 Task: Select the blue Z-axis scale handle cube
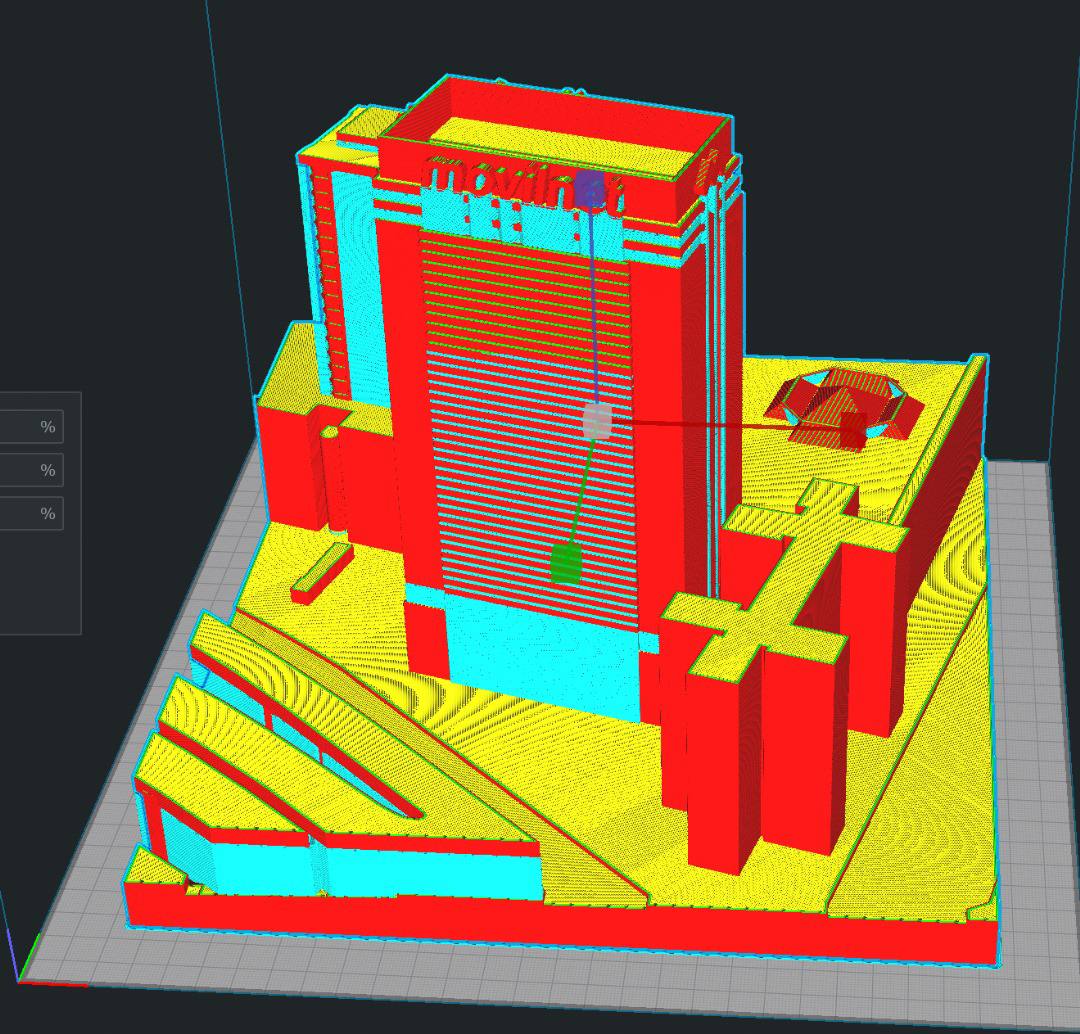590,189
